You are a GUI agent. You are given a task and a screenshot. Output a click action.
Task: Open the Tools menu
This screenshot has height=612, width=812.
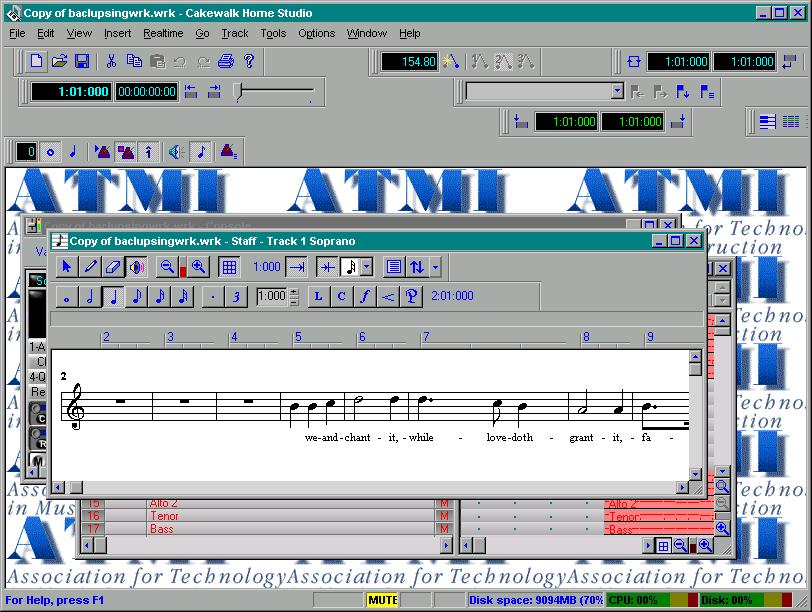[x=273, y=33]
